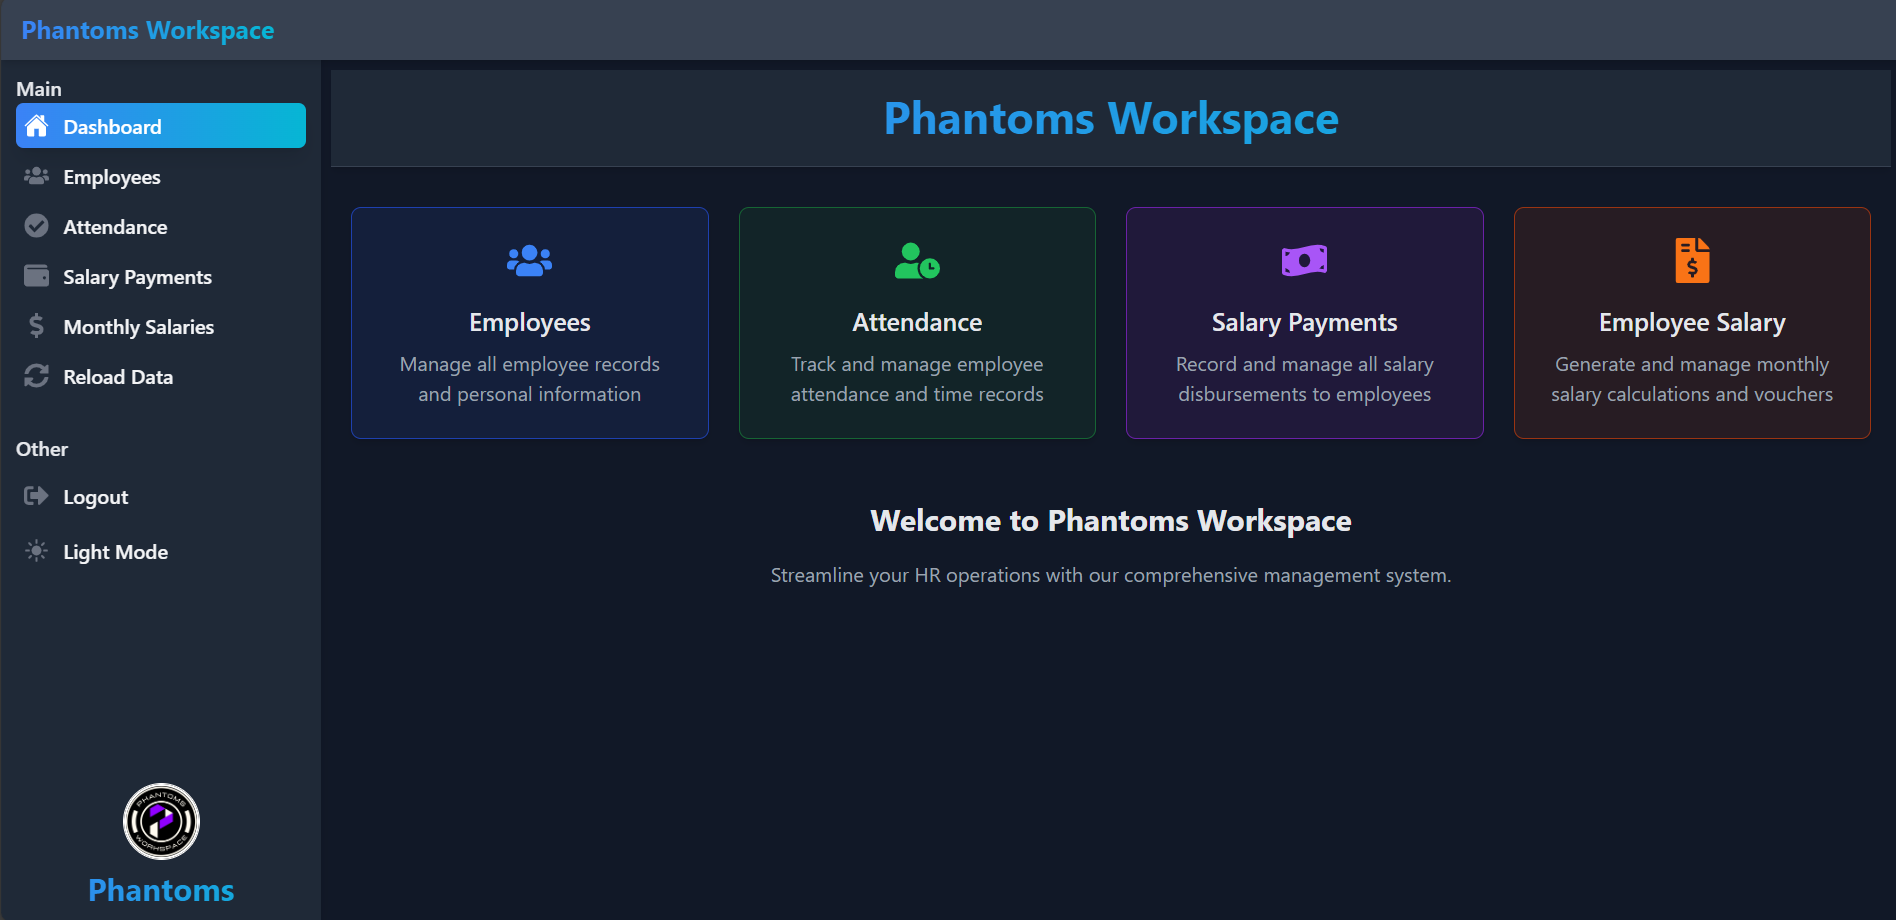Click the round Phantoms logo image
This screenshot has height=920, width=1896.
click(161, 821)
